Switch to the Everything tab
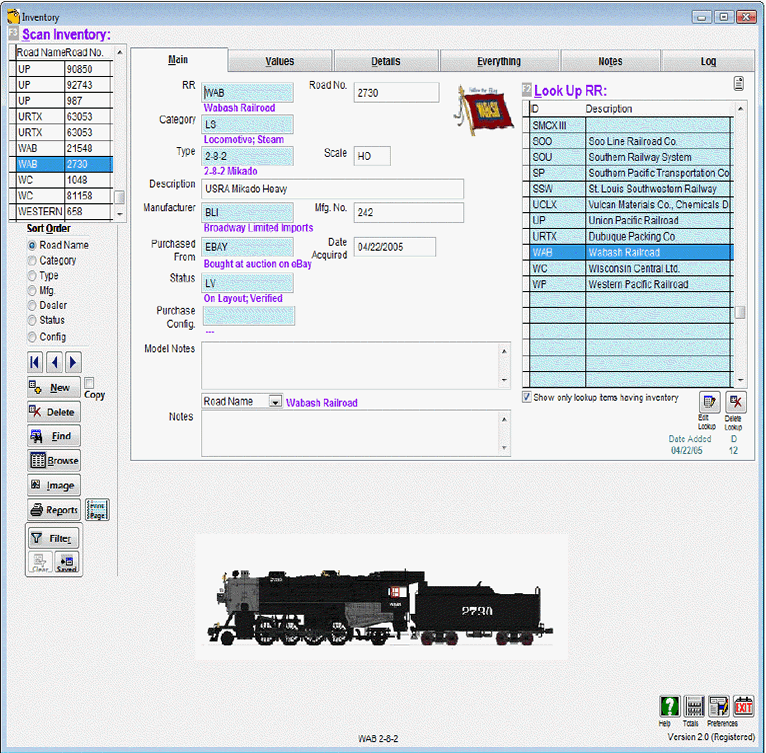 499,61
